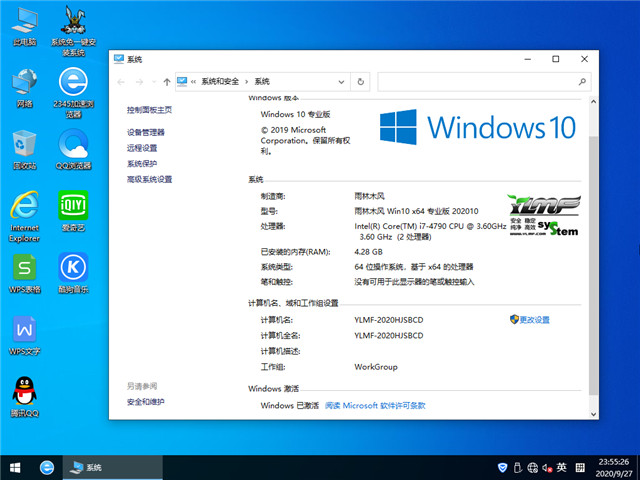
Task: Open 安全和维护 link
Action: [145, 402]
